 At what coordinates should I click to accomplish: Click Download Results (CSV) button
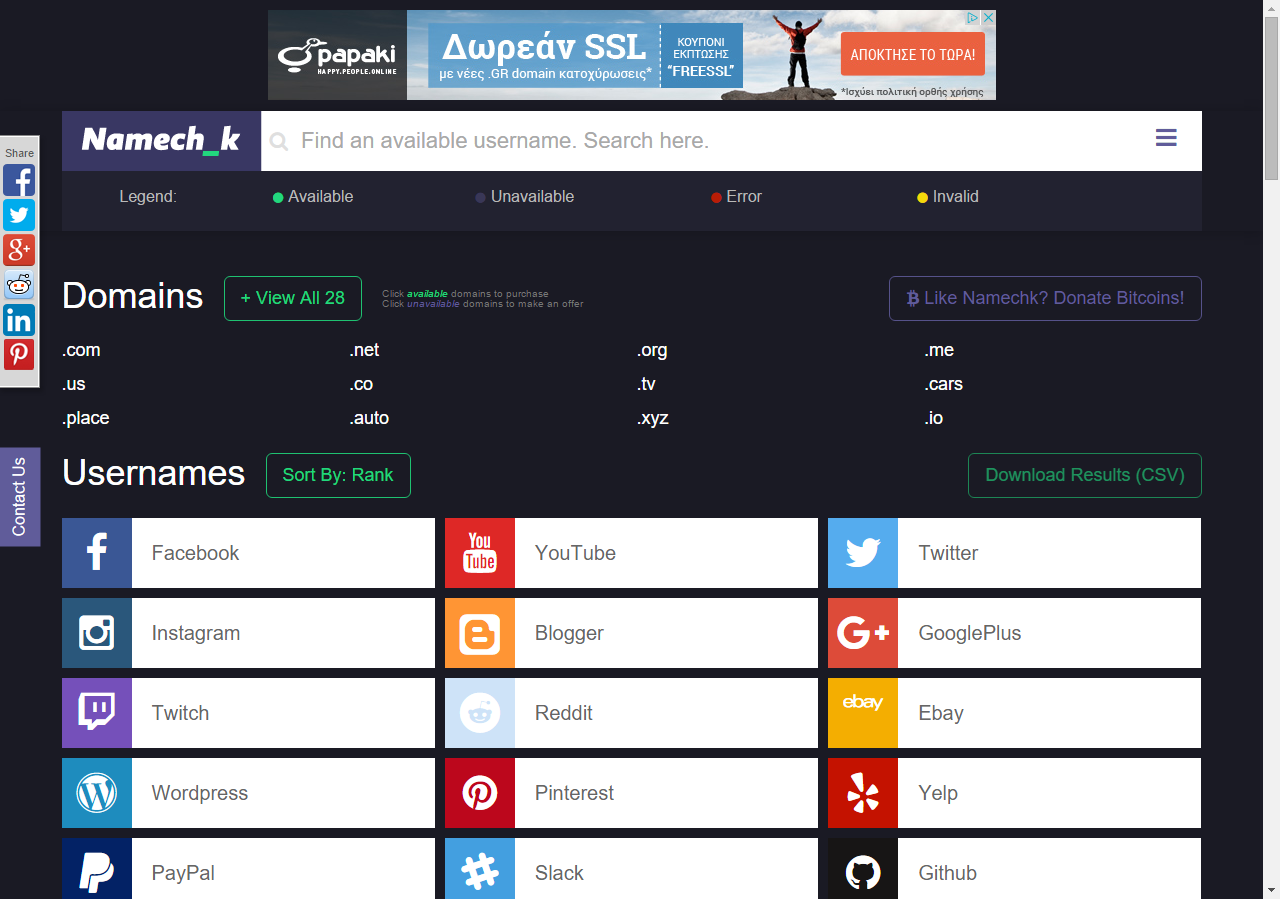[x=1084, y=475]
